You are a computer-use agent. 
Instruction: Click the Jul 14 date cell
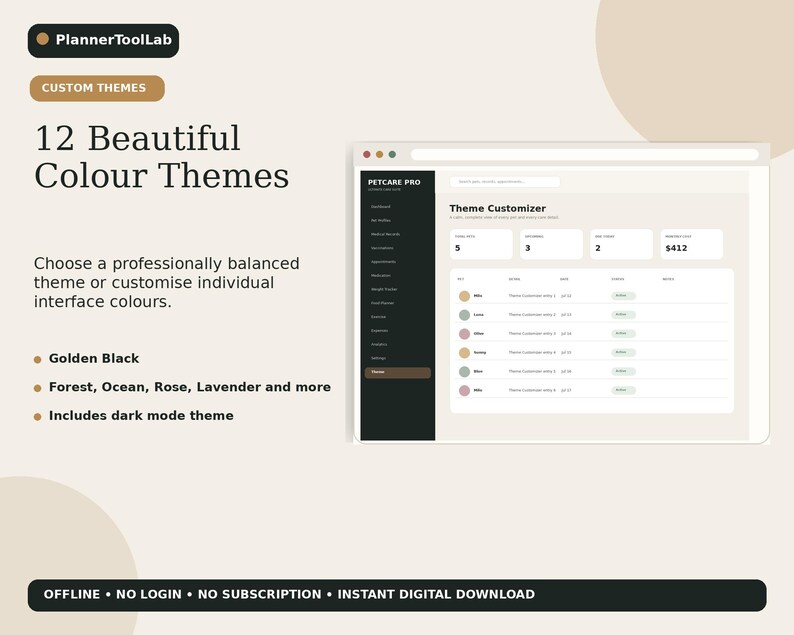pos(566,334)
